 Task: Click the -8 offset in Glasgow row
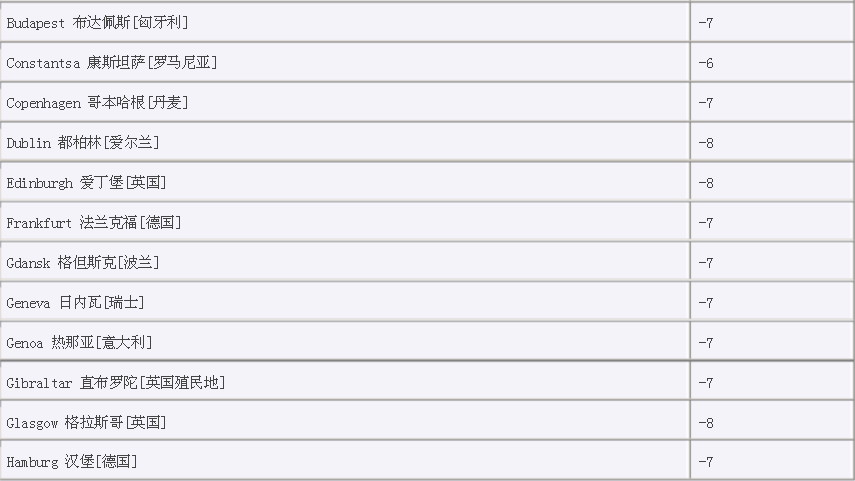[x=706, y=422]
